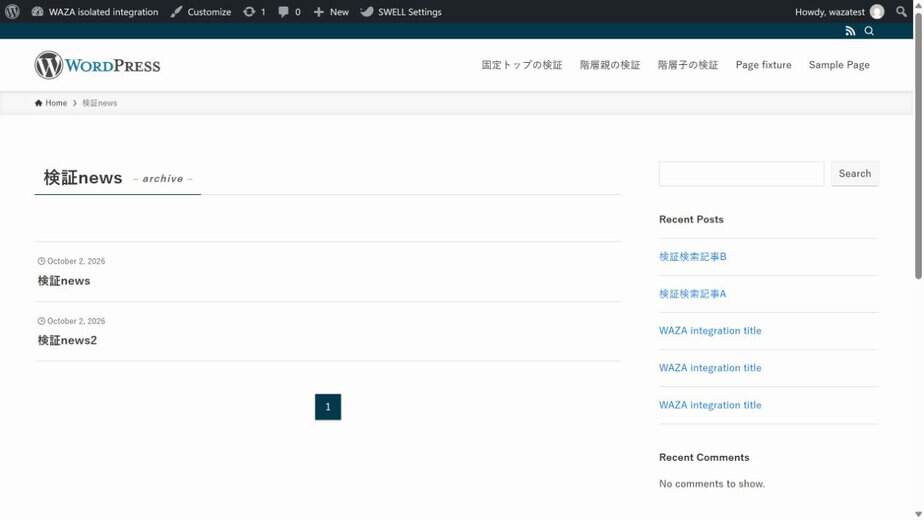The width and height of the screenshot is (924, 520).
Task: Click the No comments to show text
Action: [712, 483]
